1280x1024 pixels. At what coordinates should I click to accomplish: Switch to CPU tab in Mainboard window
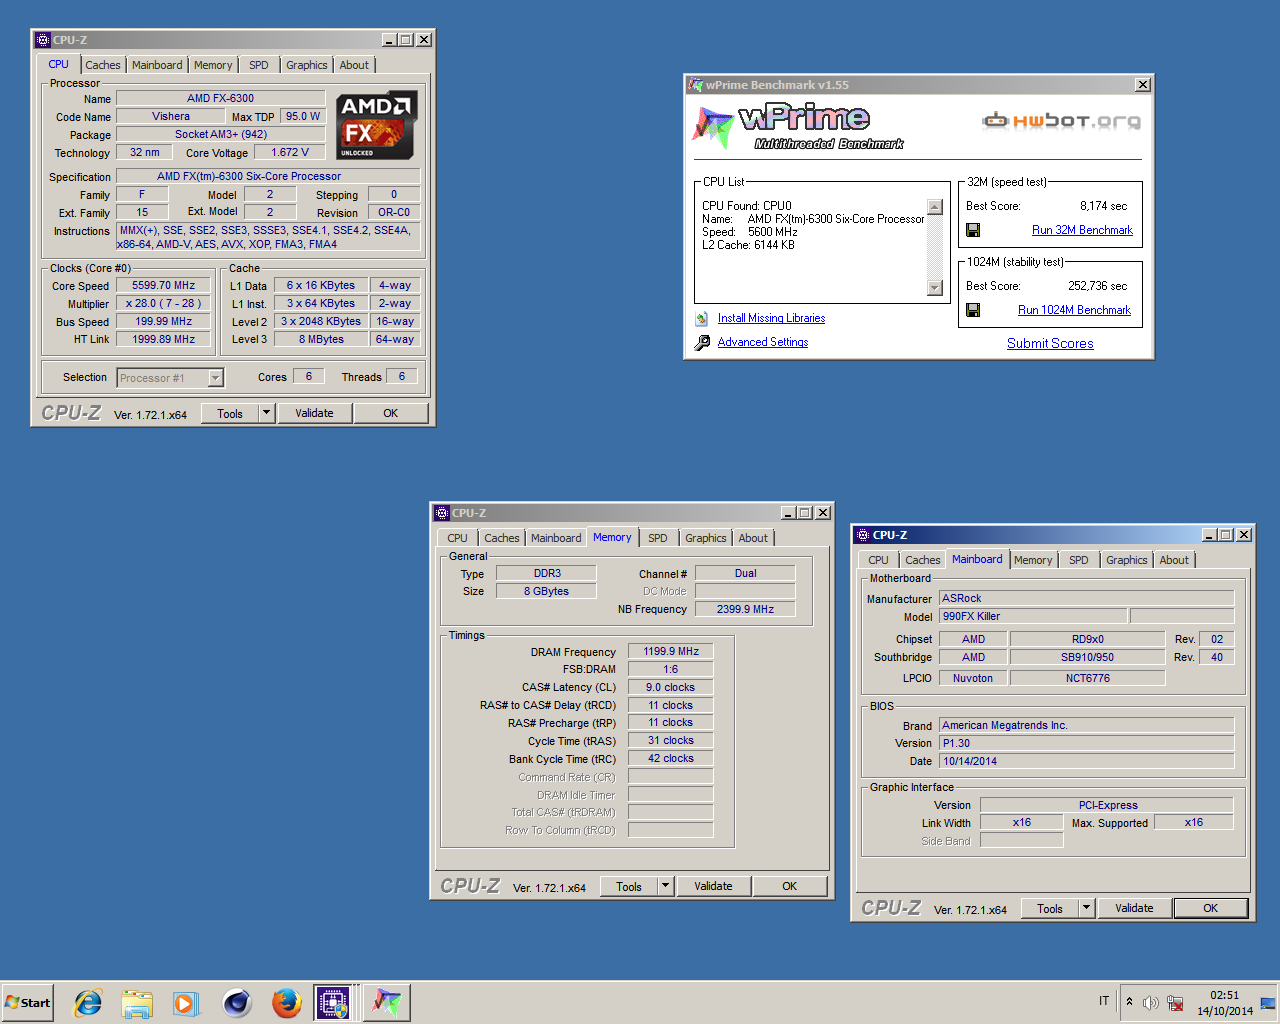(878, 560)
